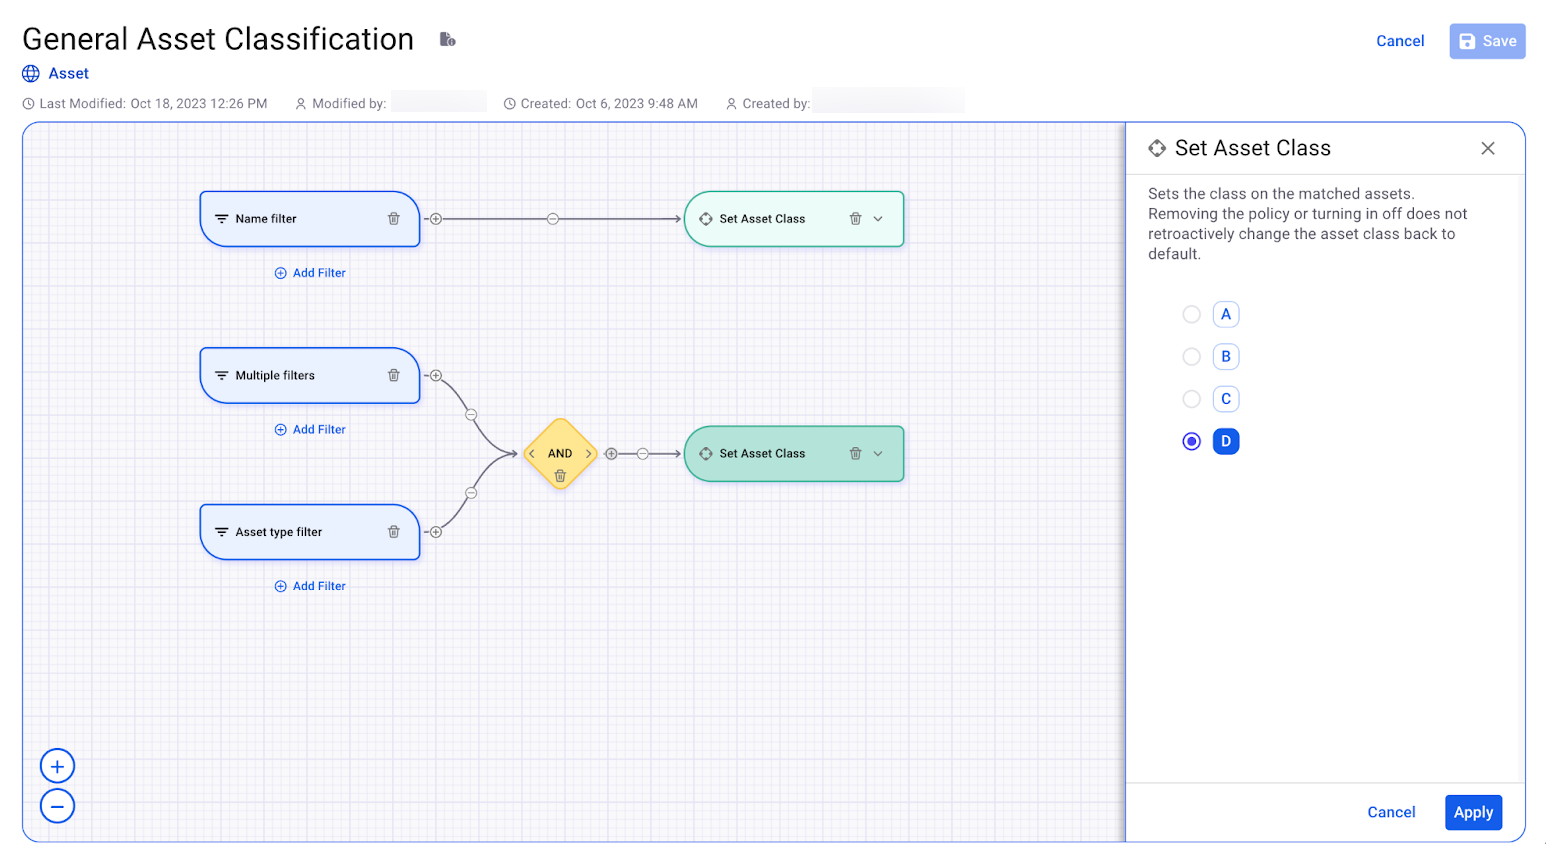Click the policy info icon beside the title
1546x844 pixels.
pos(447,38)
